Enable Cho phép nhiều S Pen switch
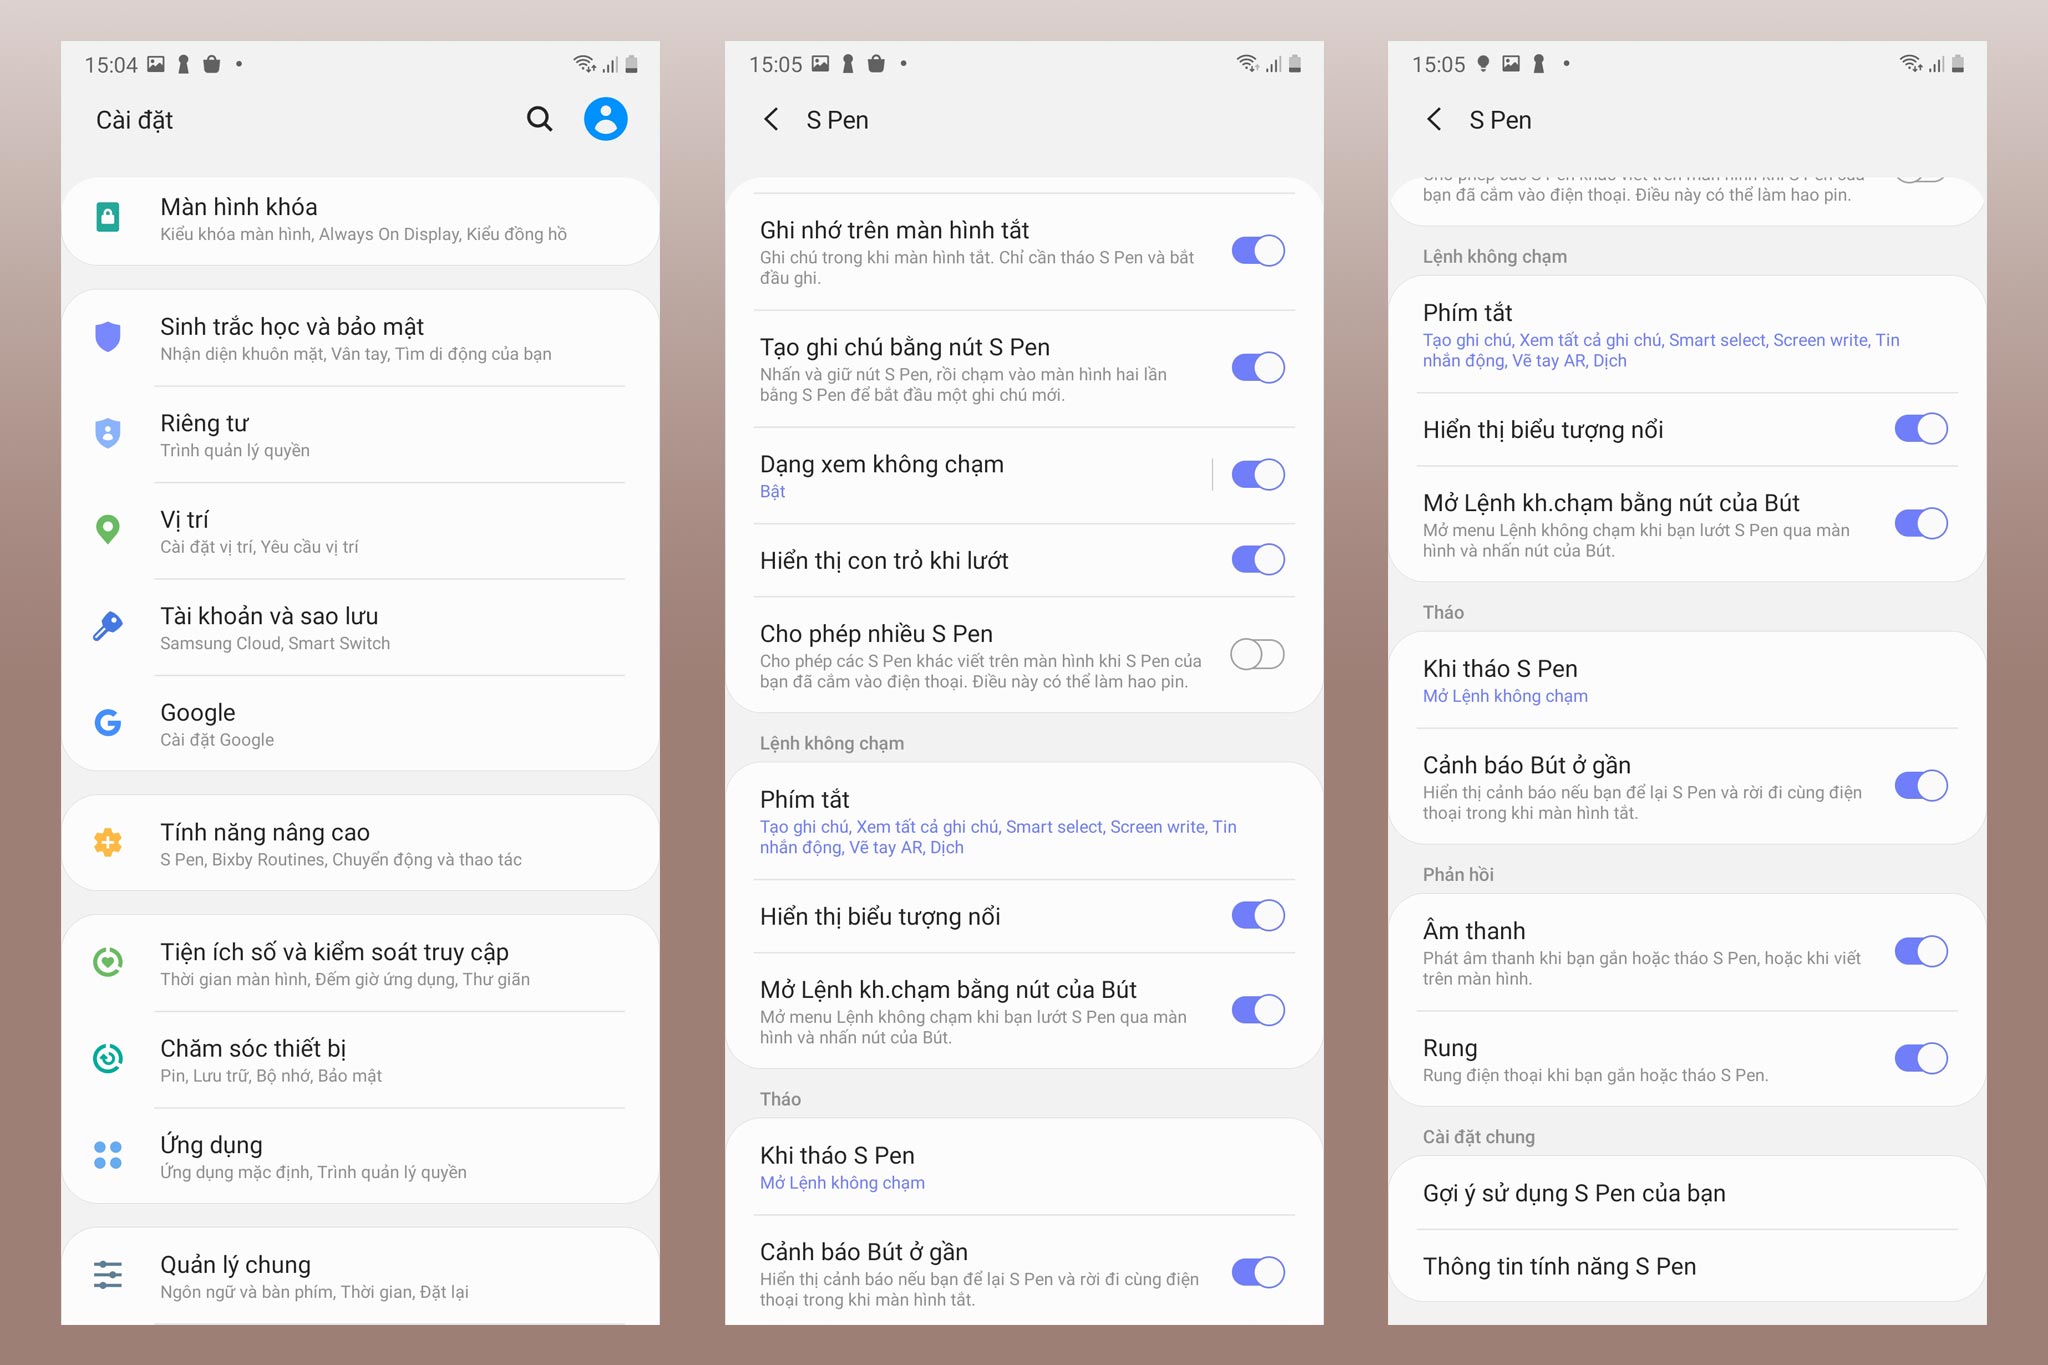2048x1365 pixels. [1257, 655]
